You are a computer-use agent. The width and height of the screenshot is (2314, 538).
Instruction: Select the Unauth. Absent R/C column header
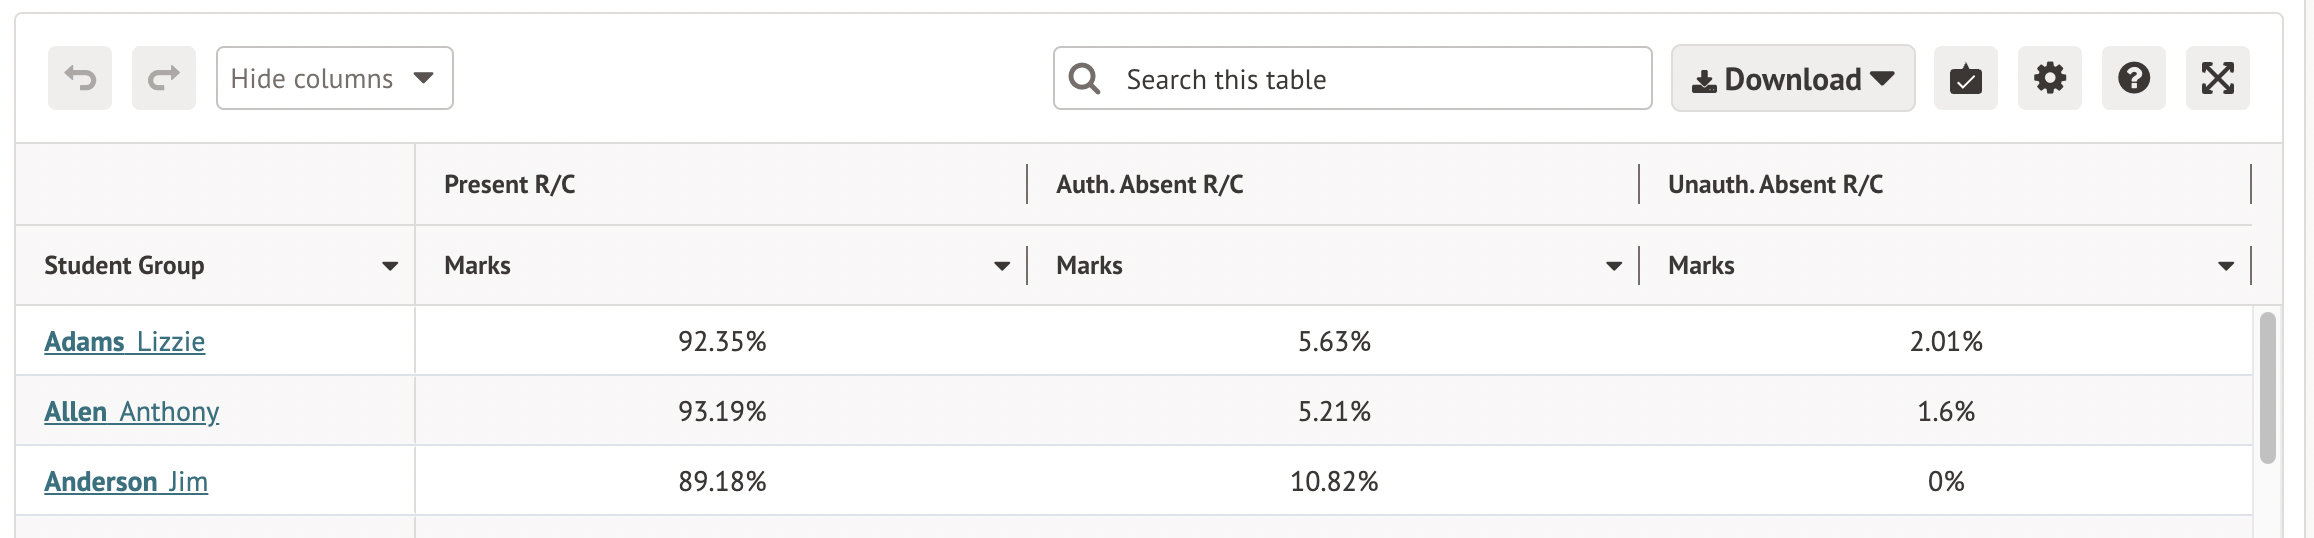1775,185
